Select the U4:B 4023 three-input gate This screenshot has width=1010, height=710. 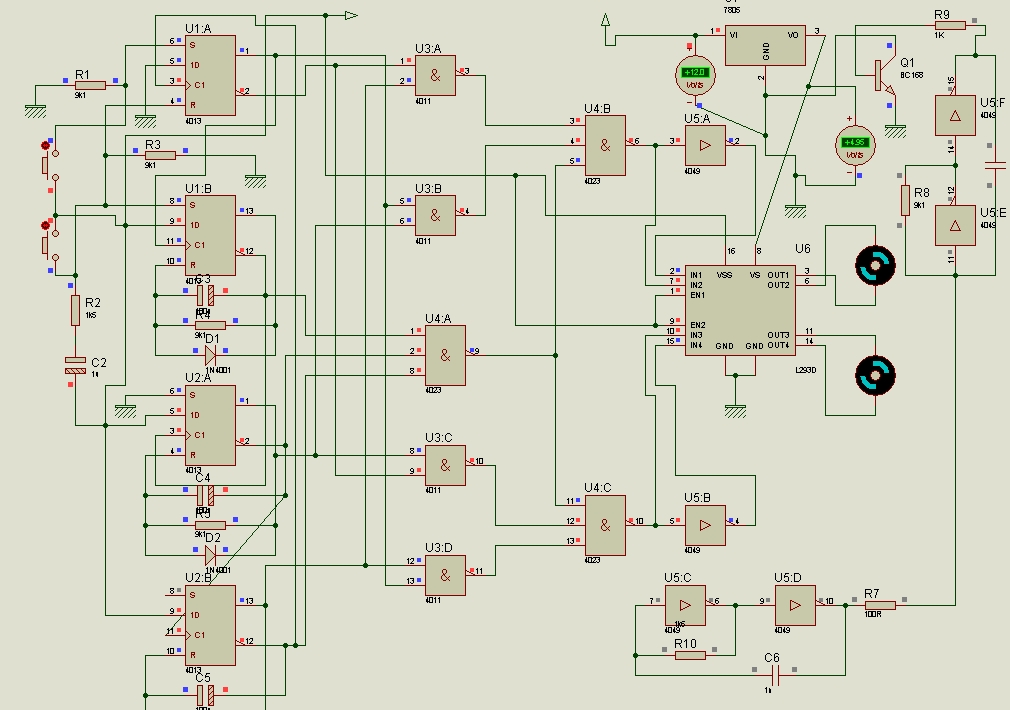(x=605, y=146)
